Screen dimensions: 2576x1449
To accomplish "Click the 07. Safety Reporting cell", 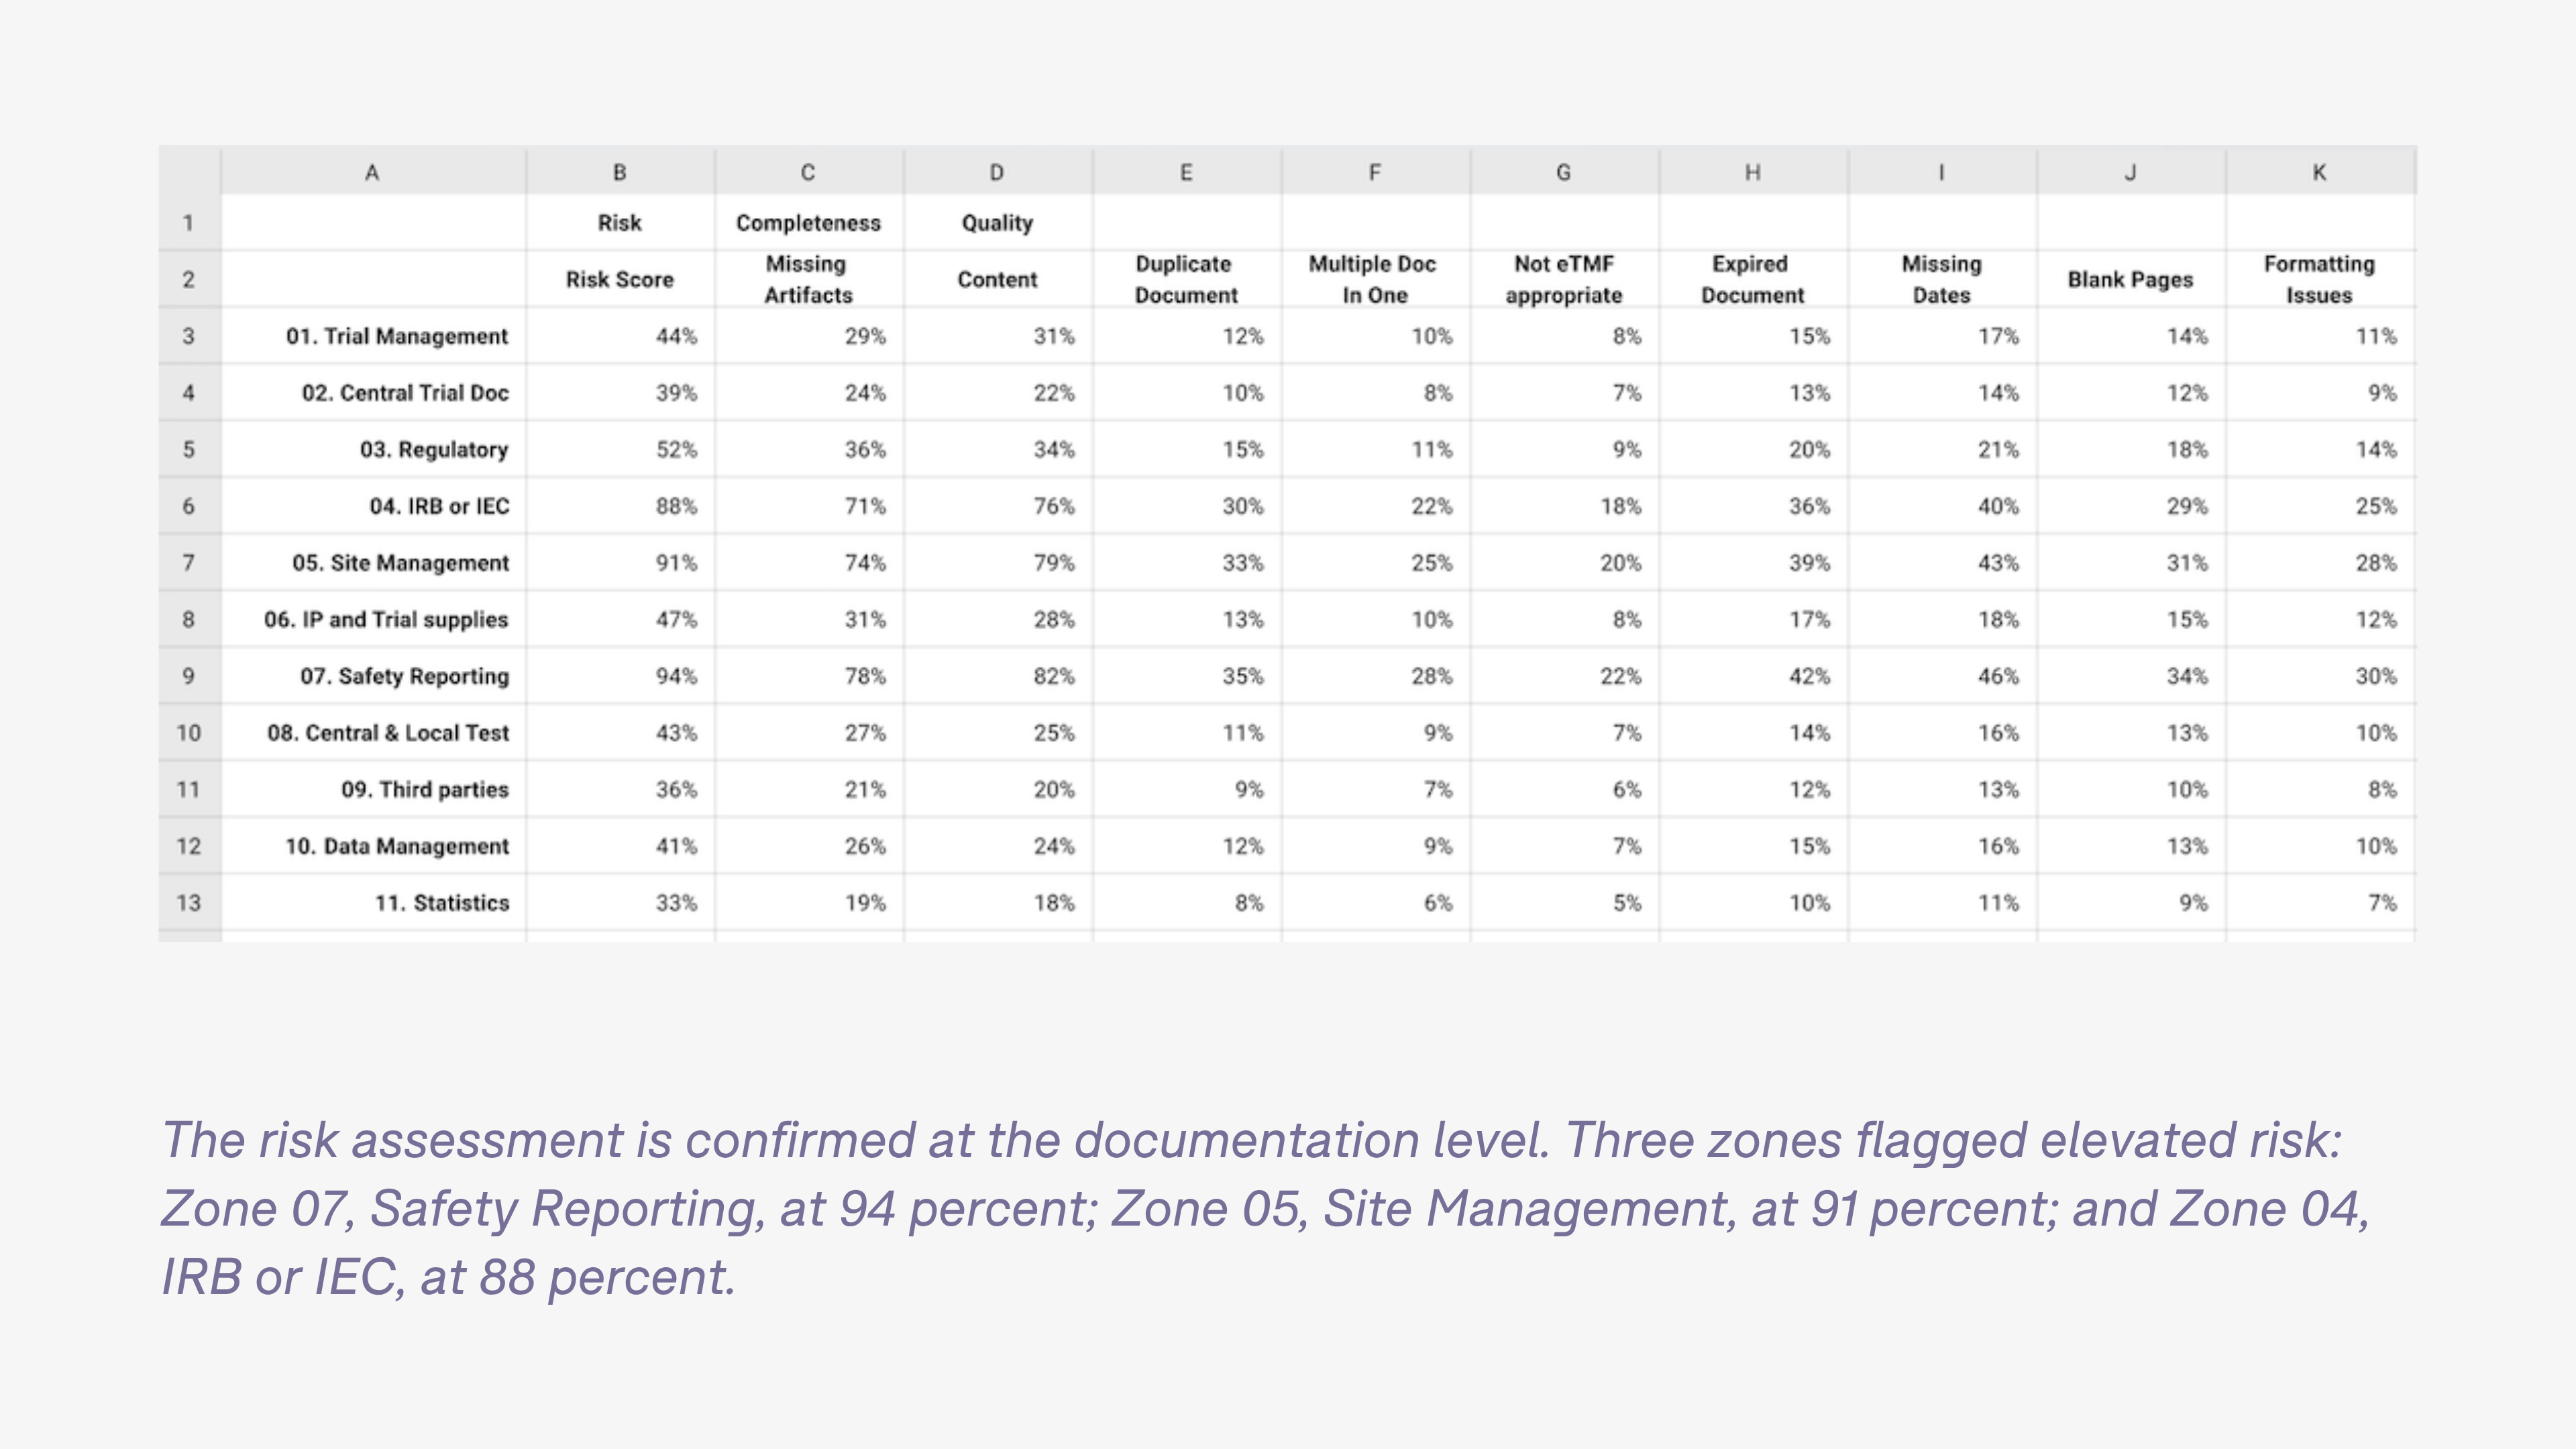I will click(x=373, y=677).
